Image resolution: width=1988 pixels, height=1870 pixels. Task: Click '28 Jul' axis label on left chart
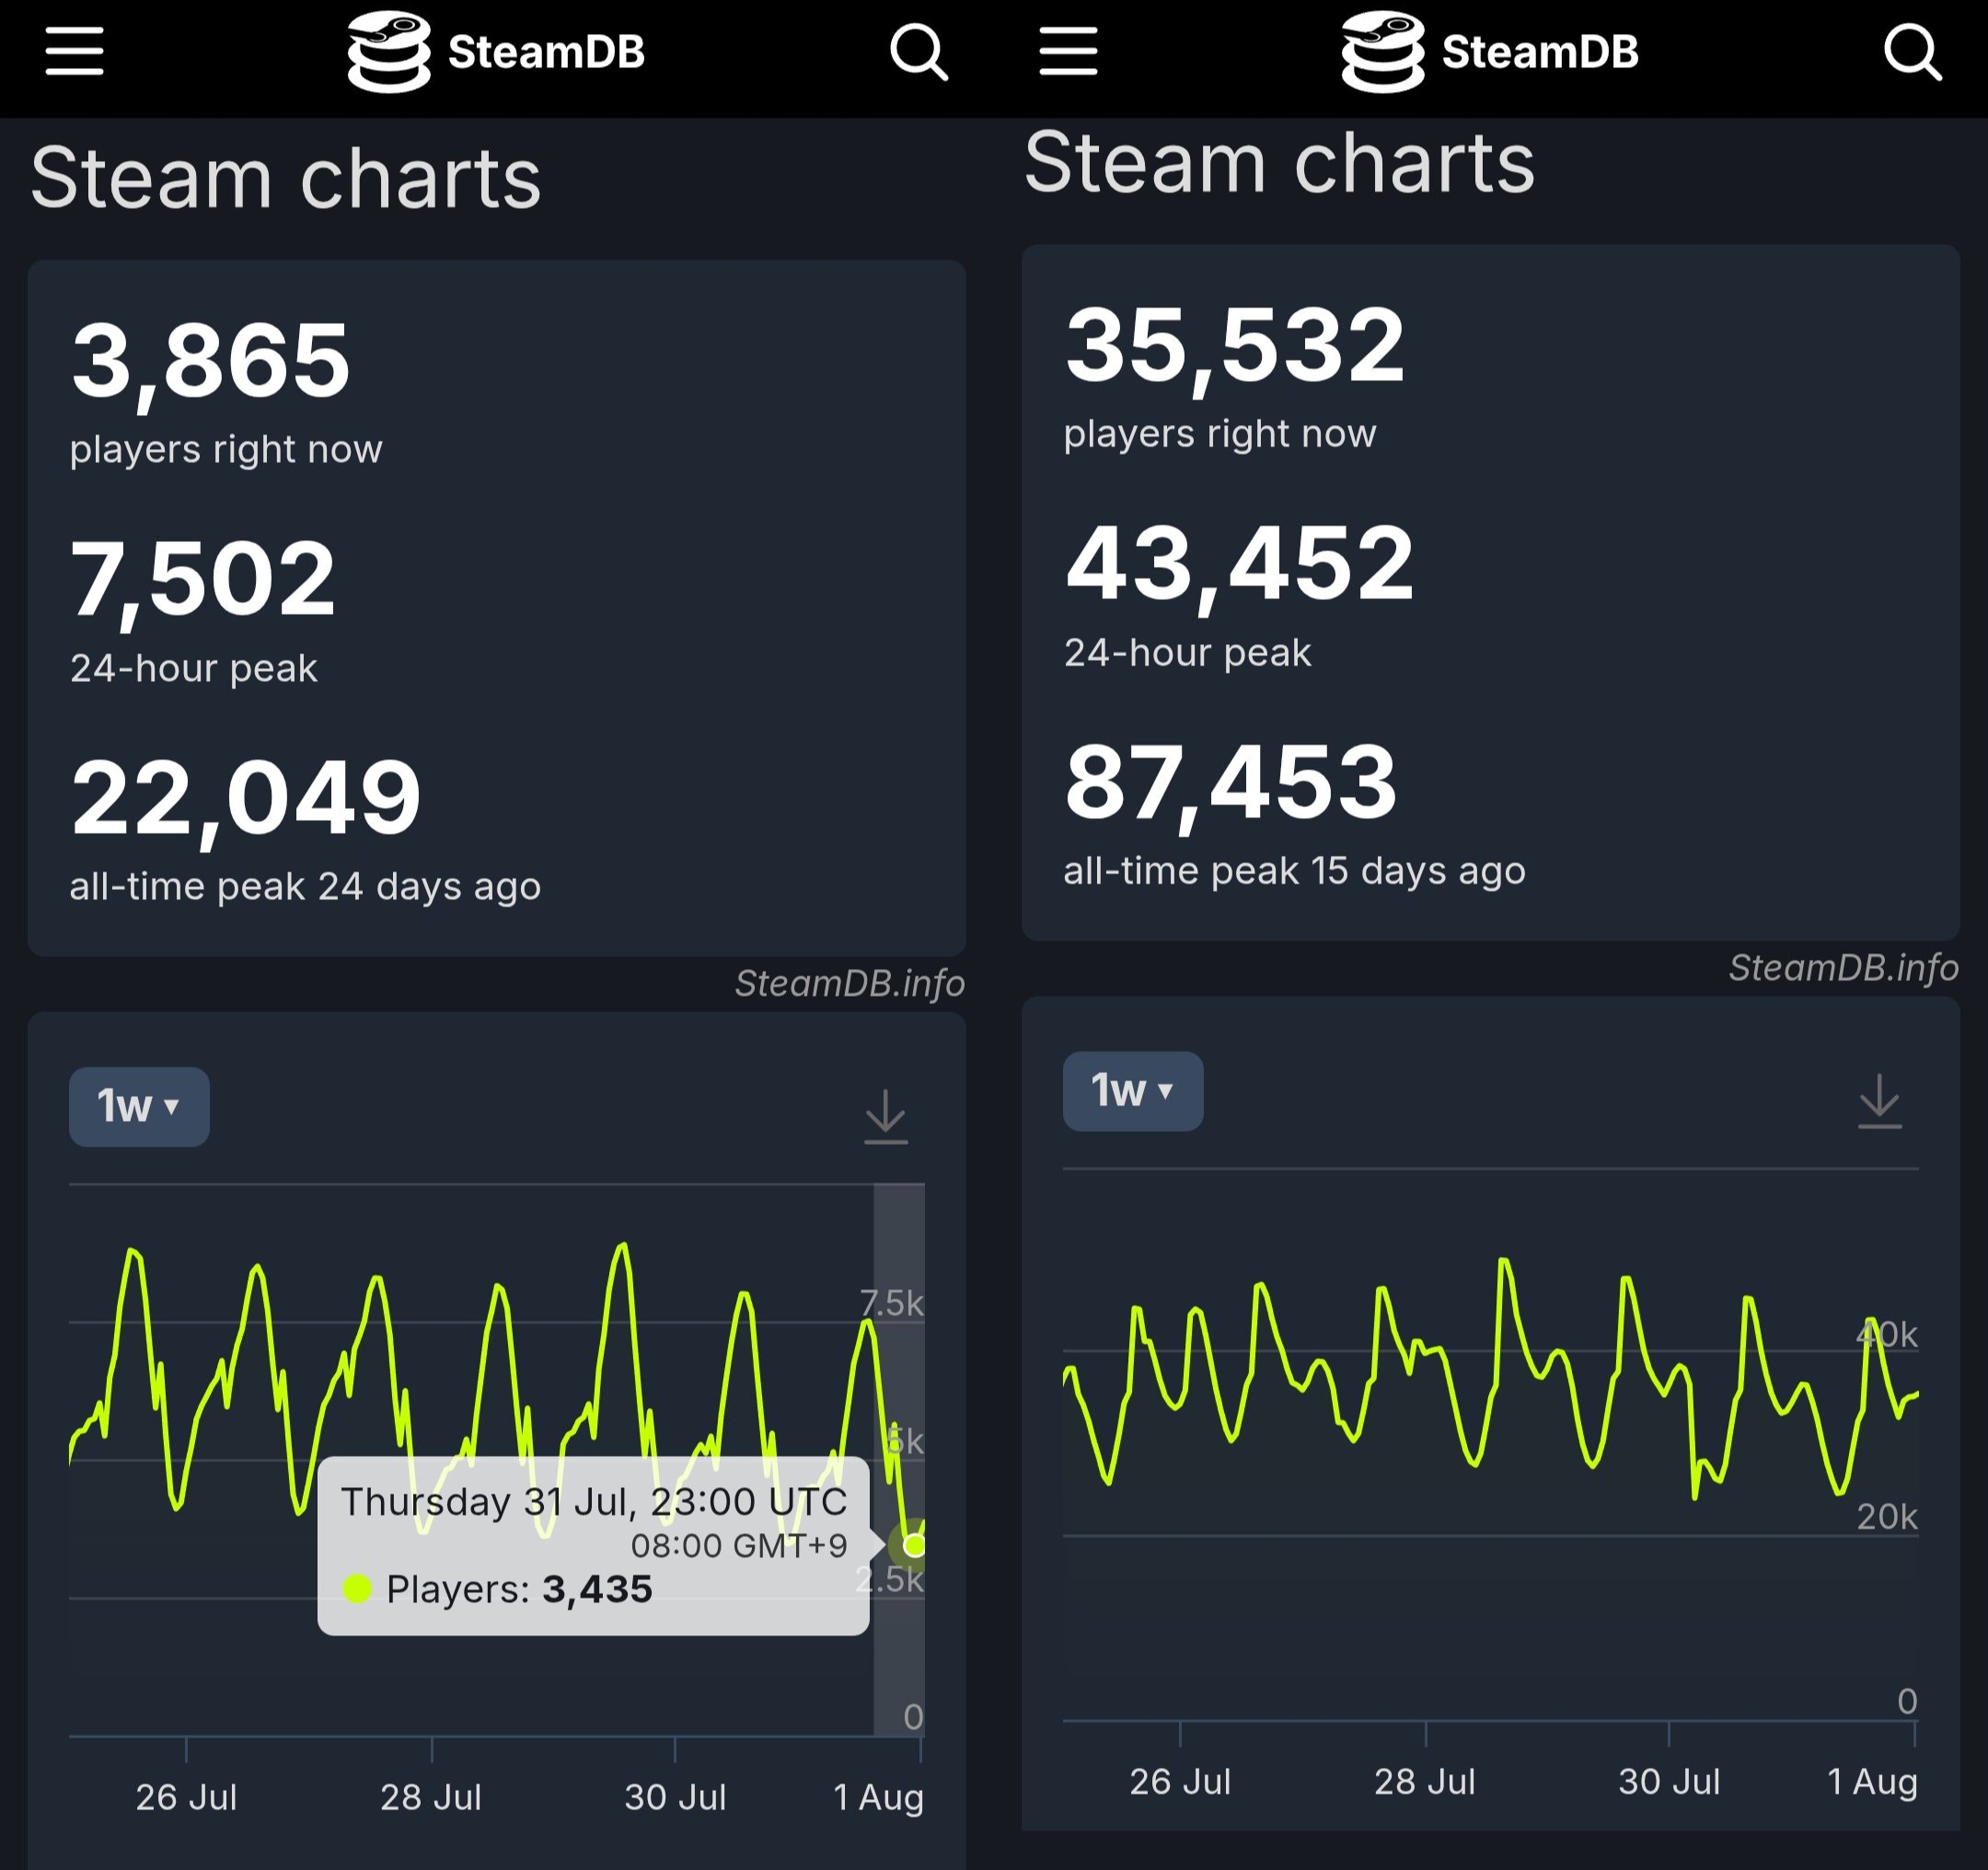click(x=431, y=1798)
